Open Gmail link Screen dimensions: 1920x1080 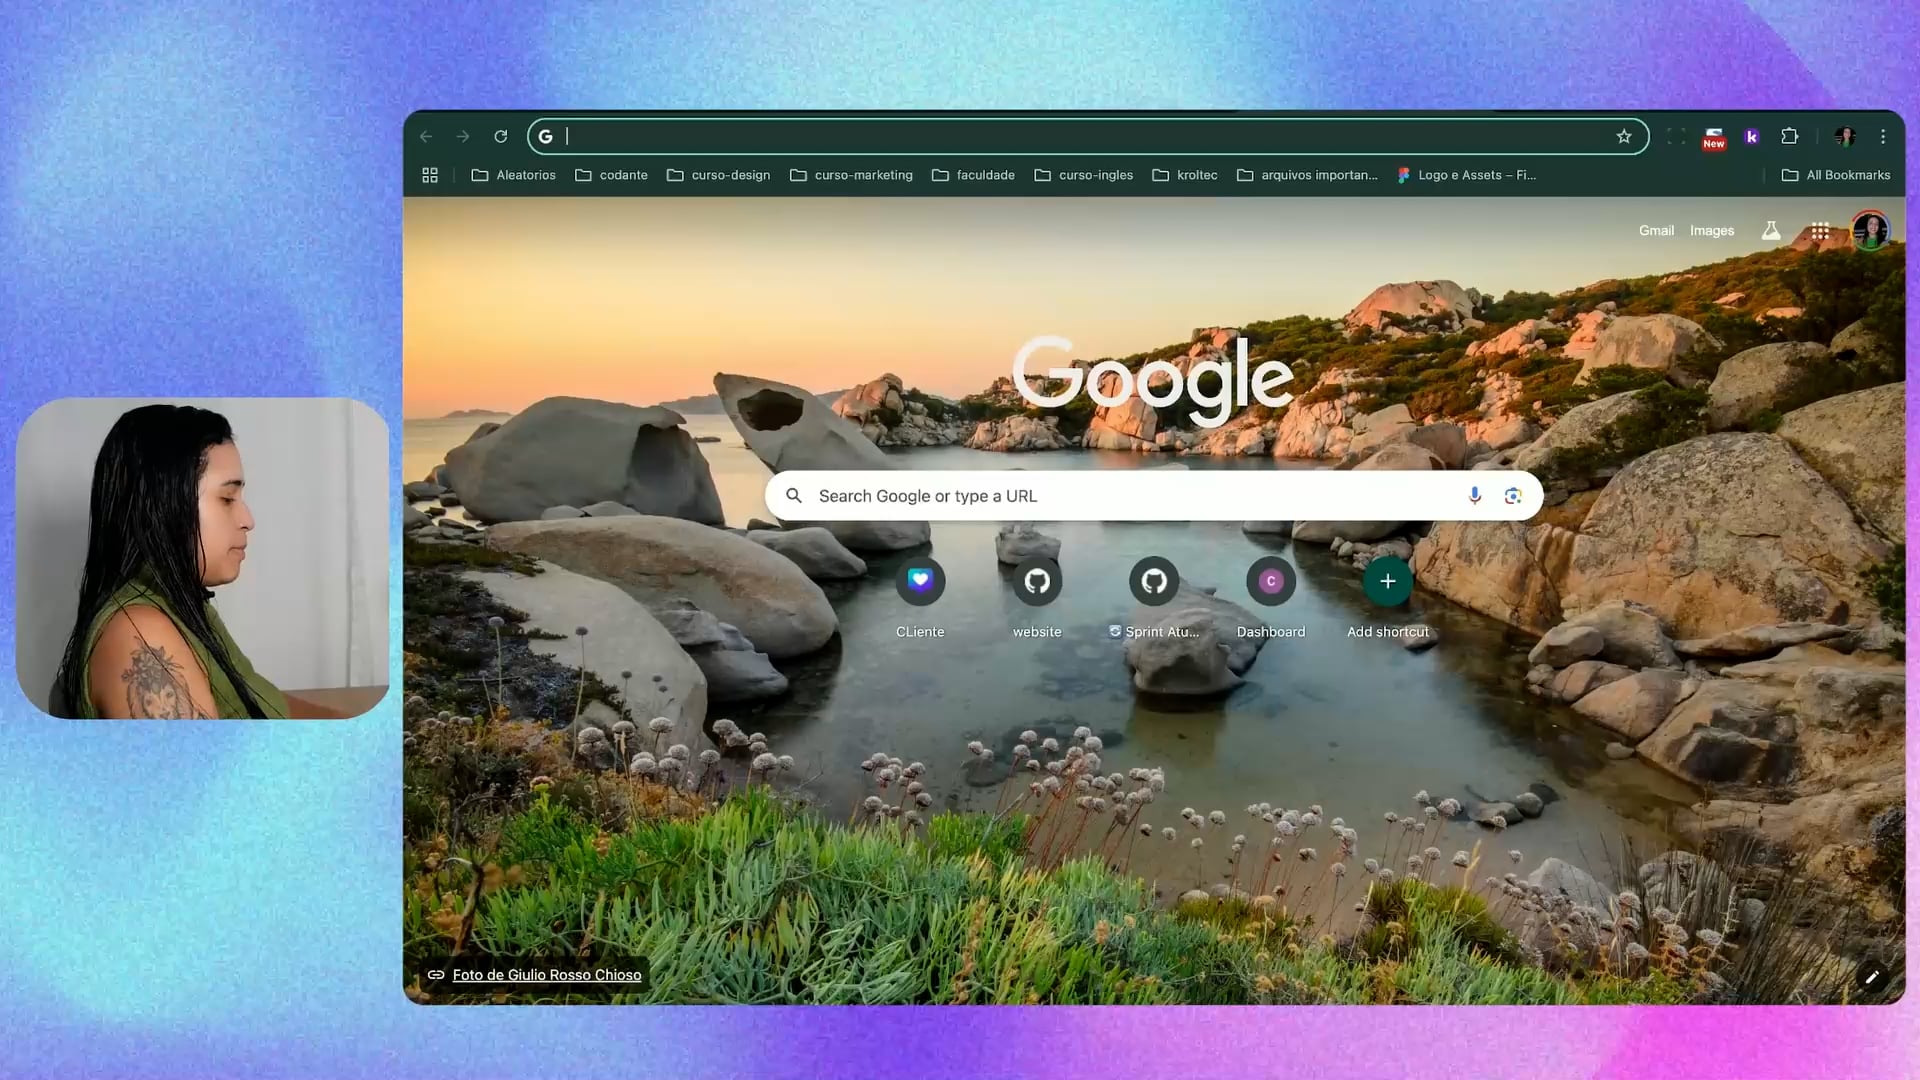[1656, 231]
